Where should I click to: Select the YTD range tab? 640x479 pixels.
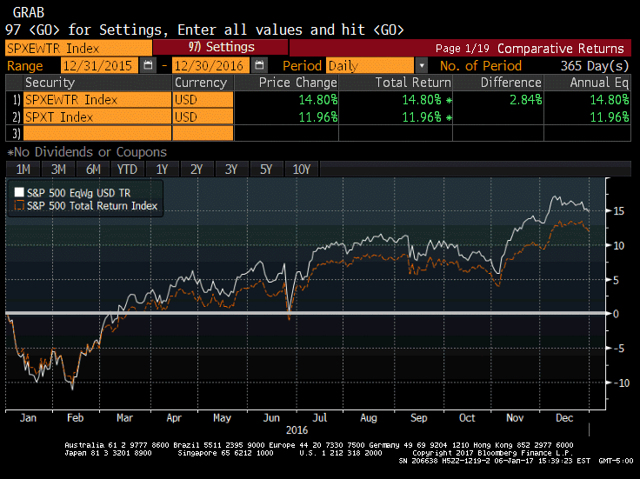click(x=127, y=169)
